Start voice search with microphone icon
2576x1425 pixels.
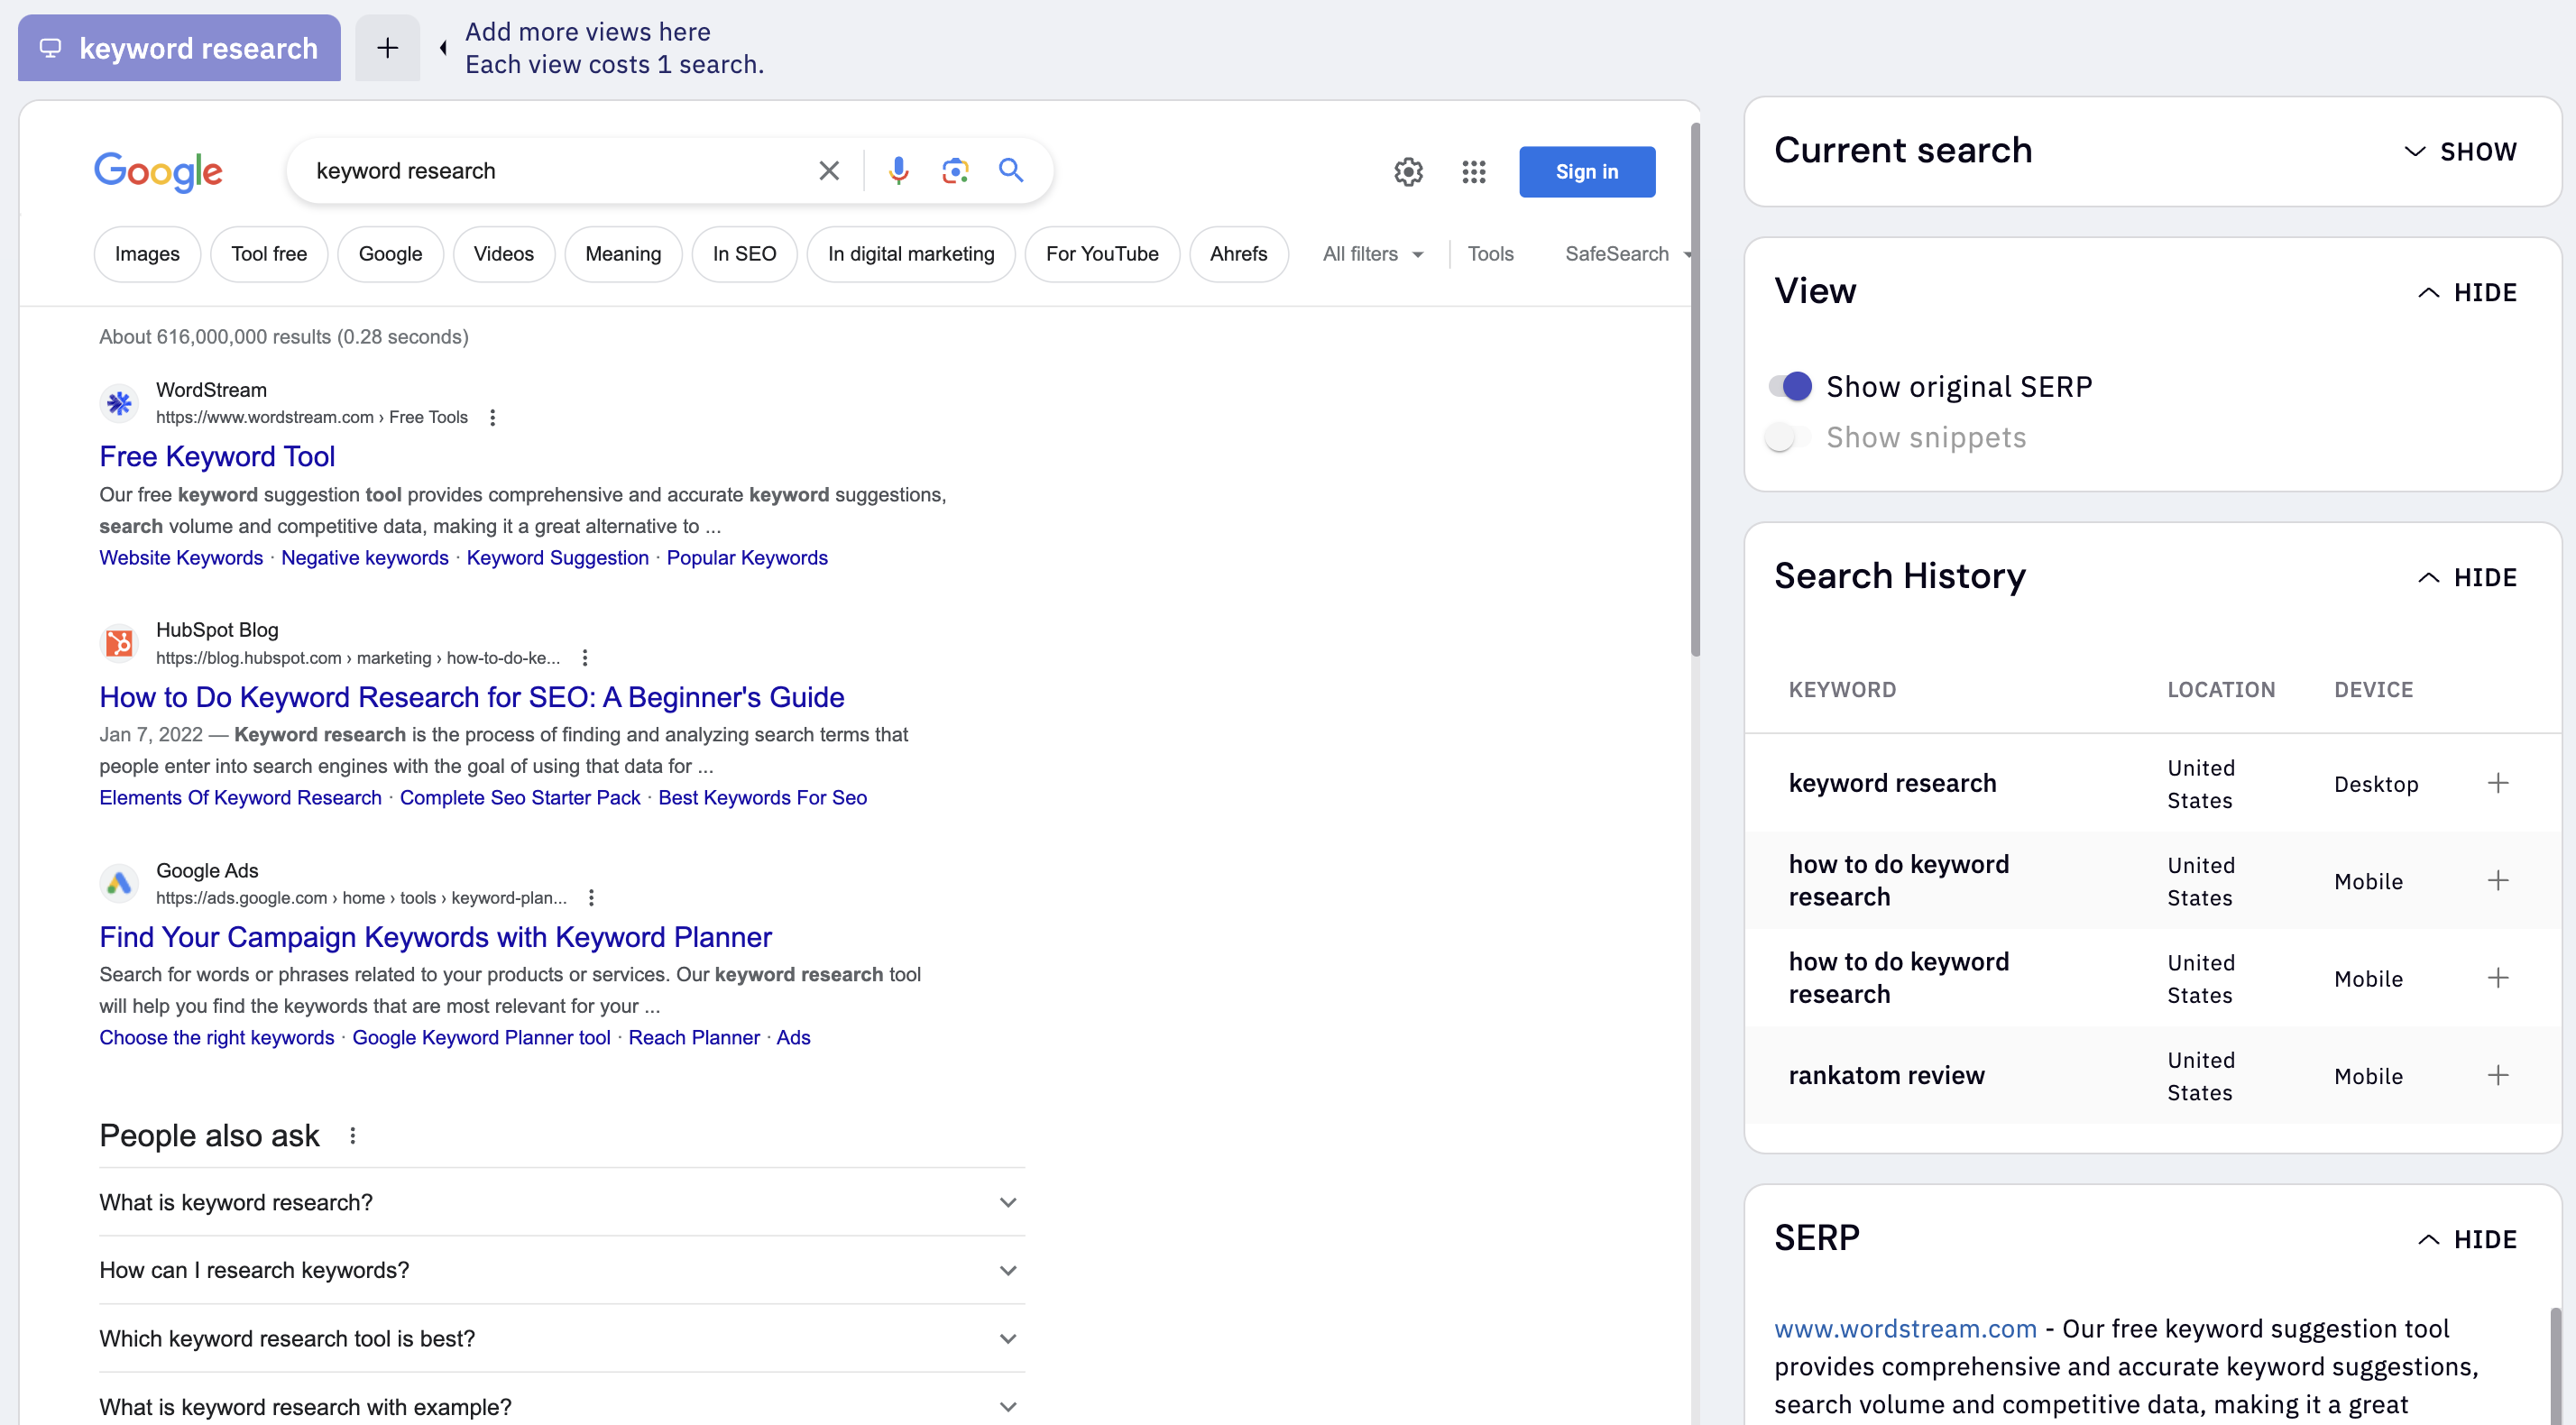(898, 171)
